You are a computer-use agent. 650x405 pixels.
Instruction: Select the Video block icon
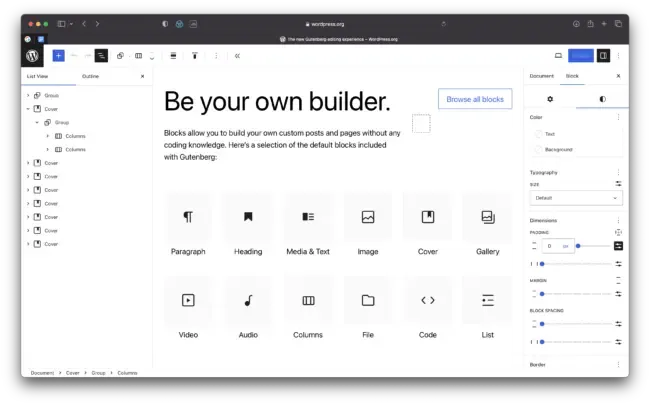188,300
